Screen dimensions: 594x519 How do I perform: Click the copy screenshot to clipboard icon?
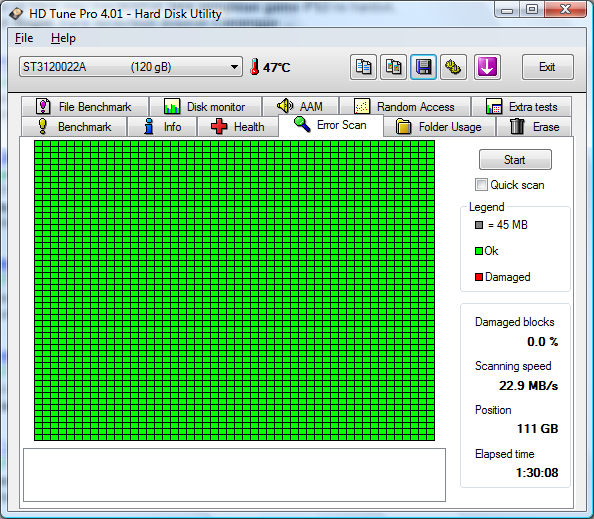(393, 67)
